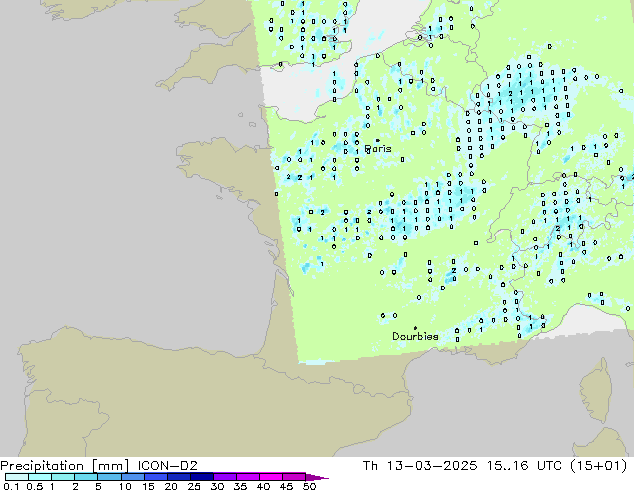This screenshot has height=490, width=634.
Task: Click the date 'Th 13-03-2025'
Action: click(x=420, y=466)
